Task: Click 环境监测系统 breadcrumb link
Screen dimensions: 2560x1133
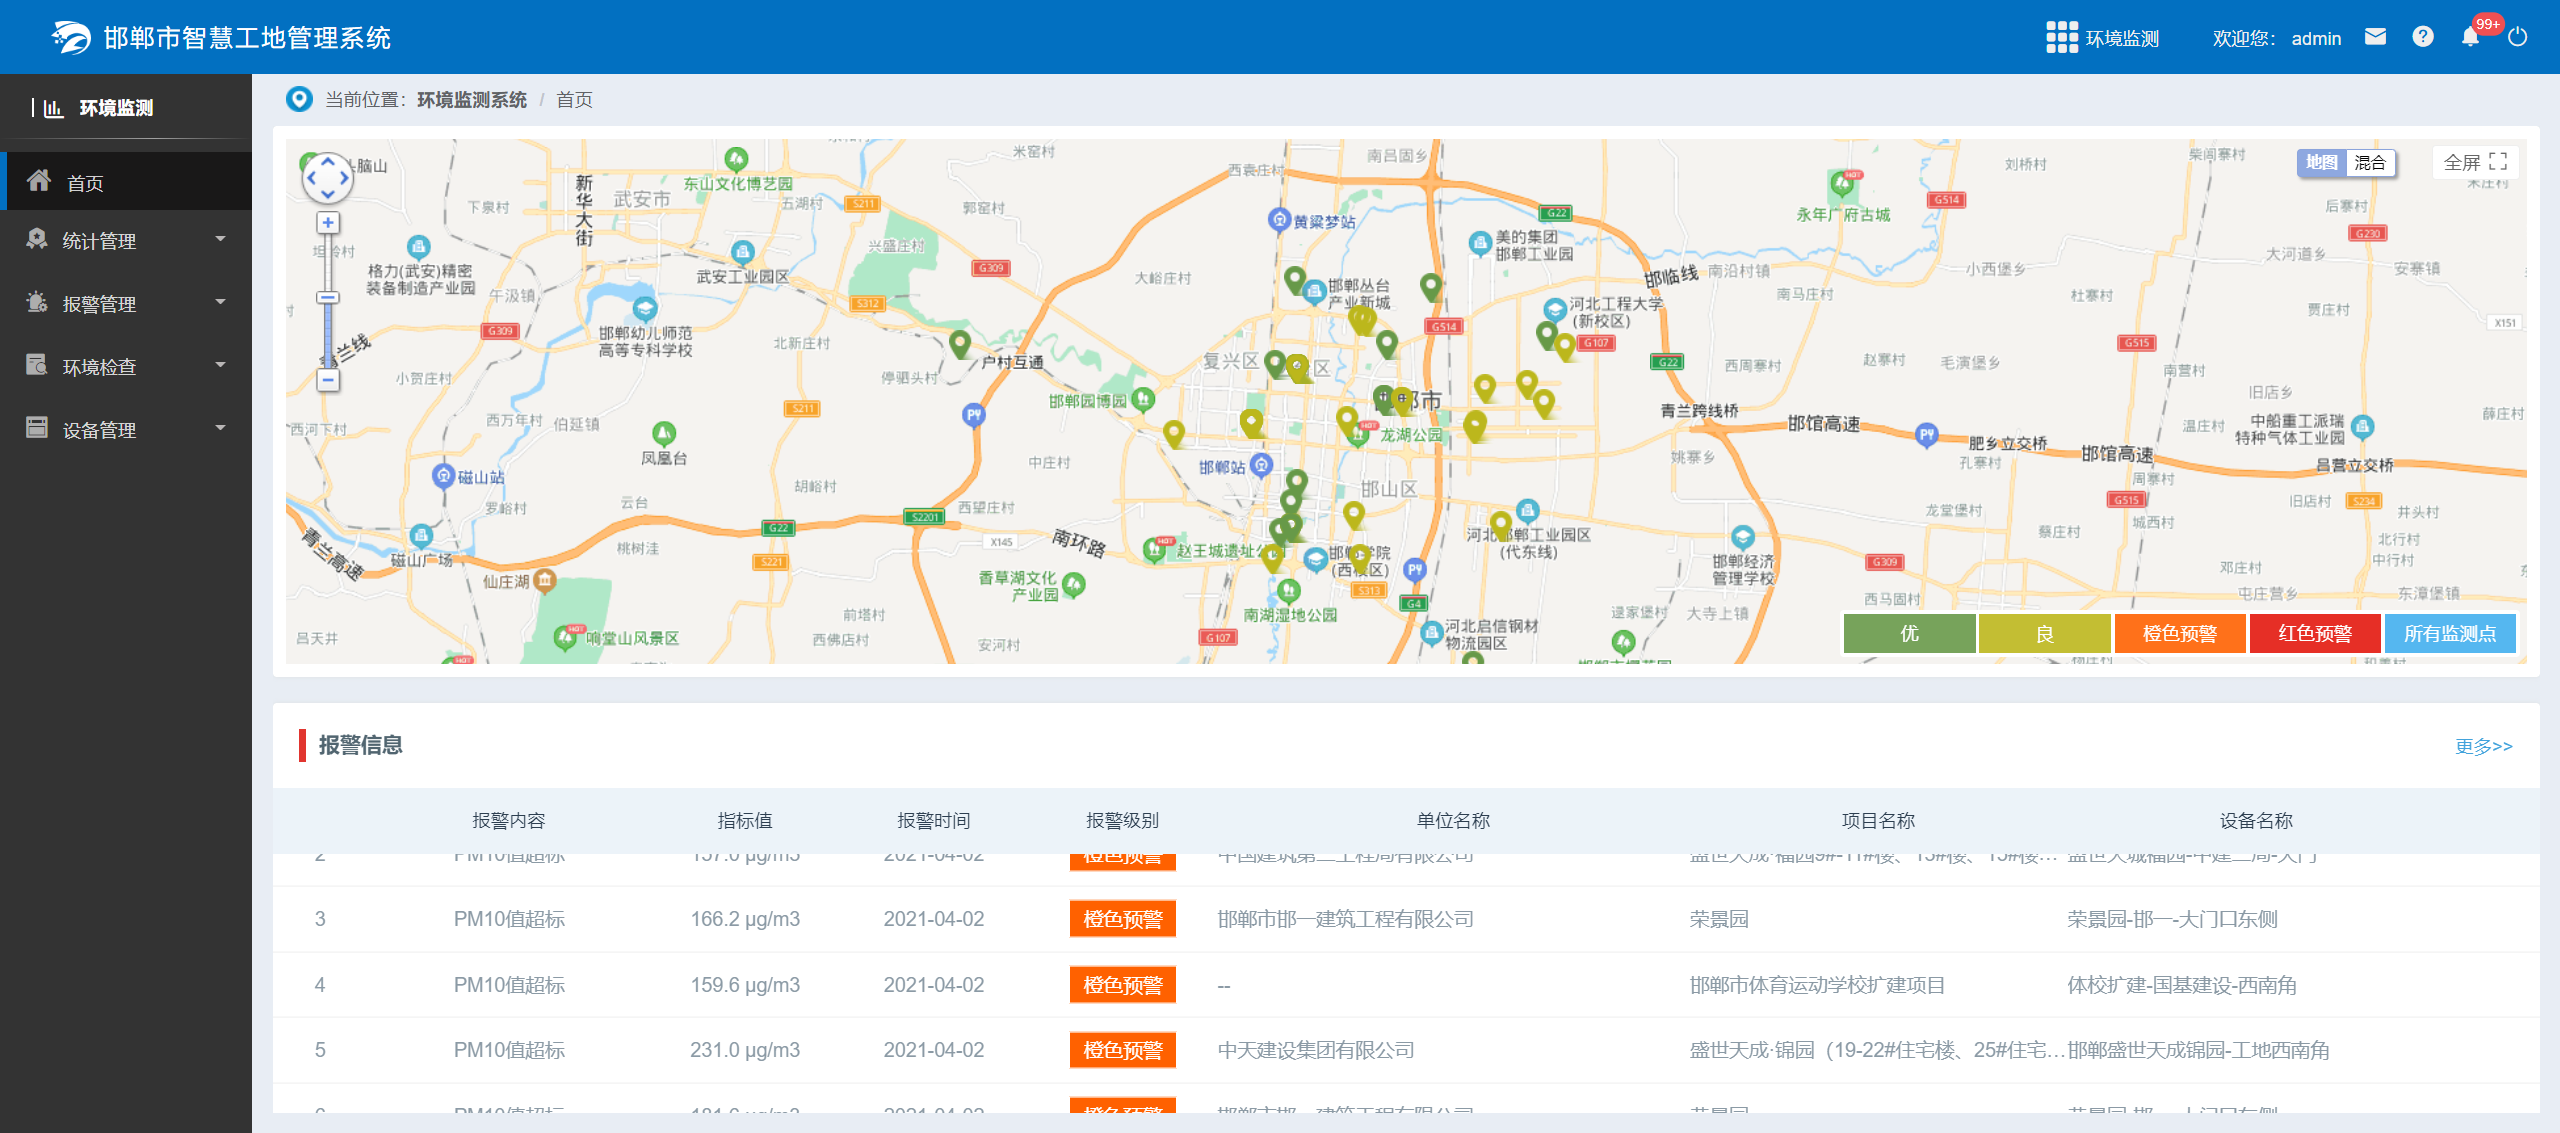Action: [472, 99]
